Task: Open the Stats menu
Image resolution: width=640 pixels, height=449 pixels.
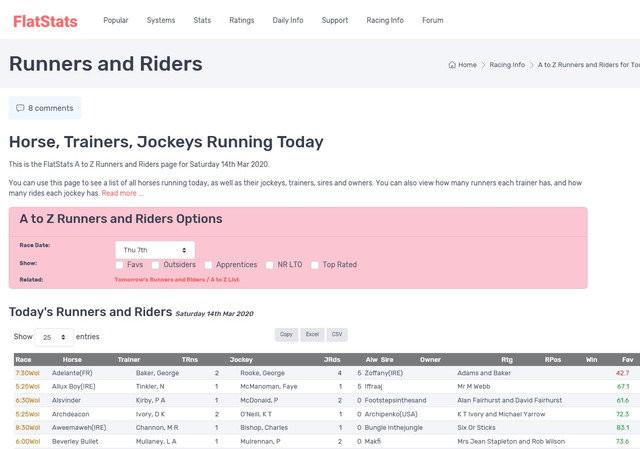Action: click(202, 20)
